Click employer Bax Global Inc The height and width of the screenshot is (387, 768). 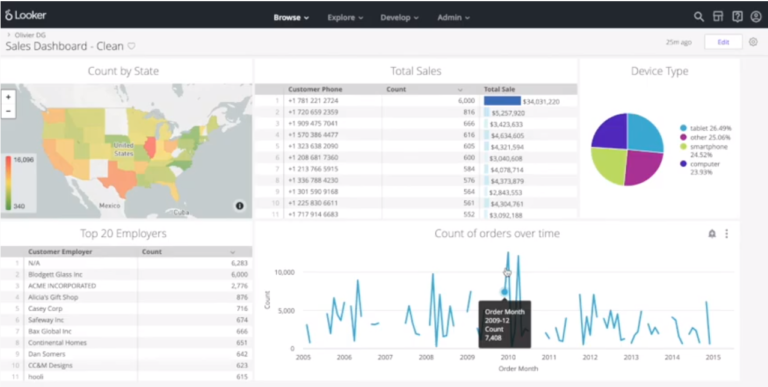50,332
